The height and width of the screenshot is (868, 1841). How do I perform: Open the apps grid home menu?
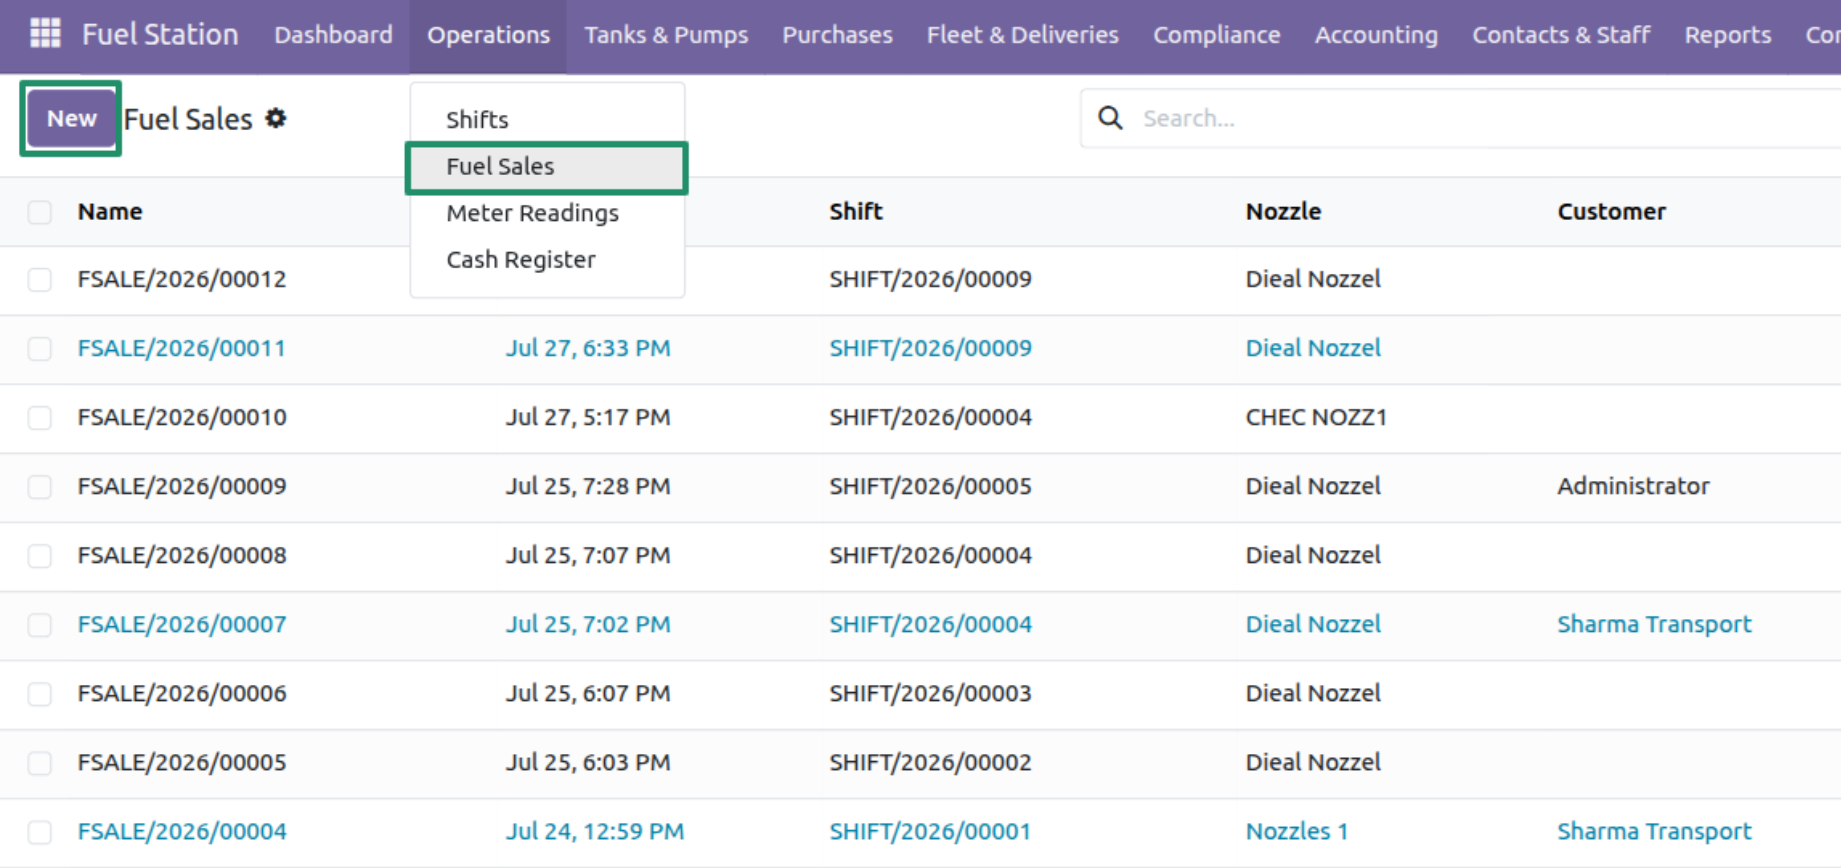click(x=46, y=34)
